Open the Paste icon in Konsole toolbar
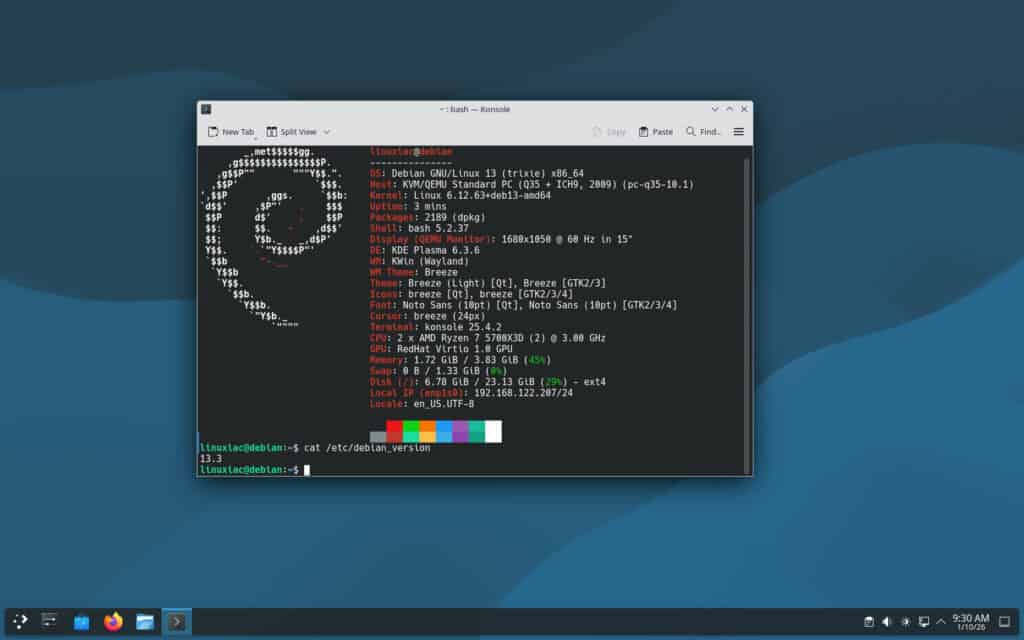This screenshot has height=640, width=1024. (x=655, y=131)
